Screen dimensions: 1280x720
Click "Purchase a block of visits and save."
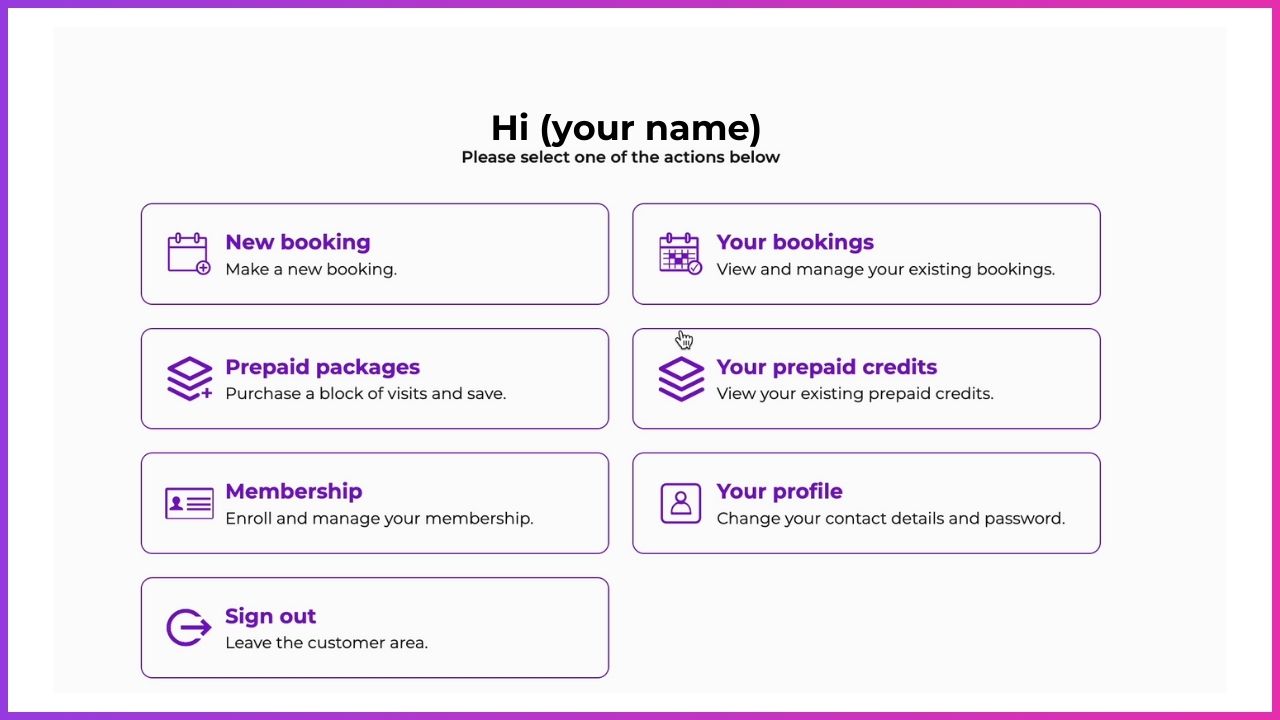pos(365,394)
